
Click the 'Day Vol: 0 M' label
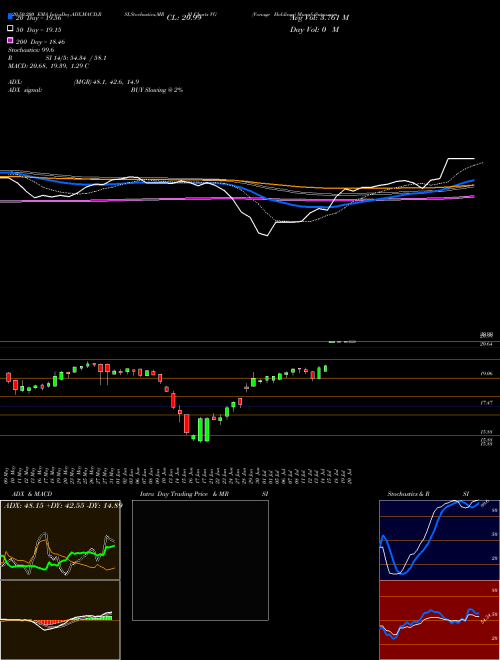(314, 30)
